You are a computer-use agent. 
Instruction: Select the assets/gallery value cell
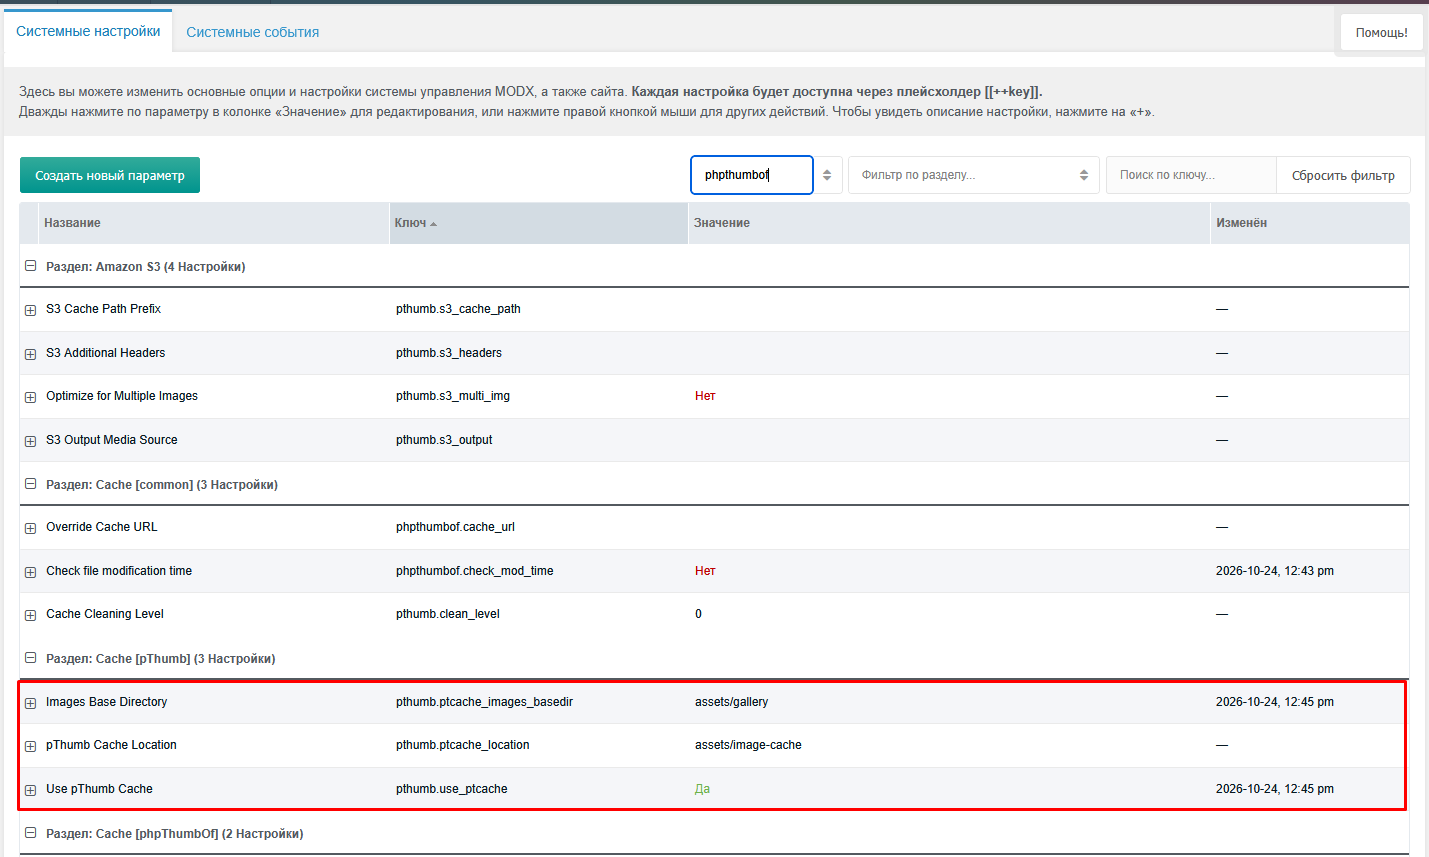pyautogui.click(x=731, y=702)
